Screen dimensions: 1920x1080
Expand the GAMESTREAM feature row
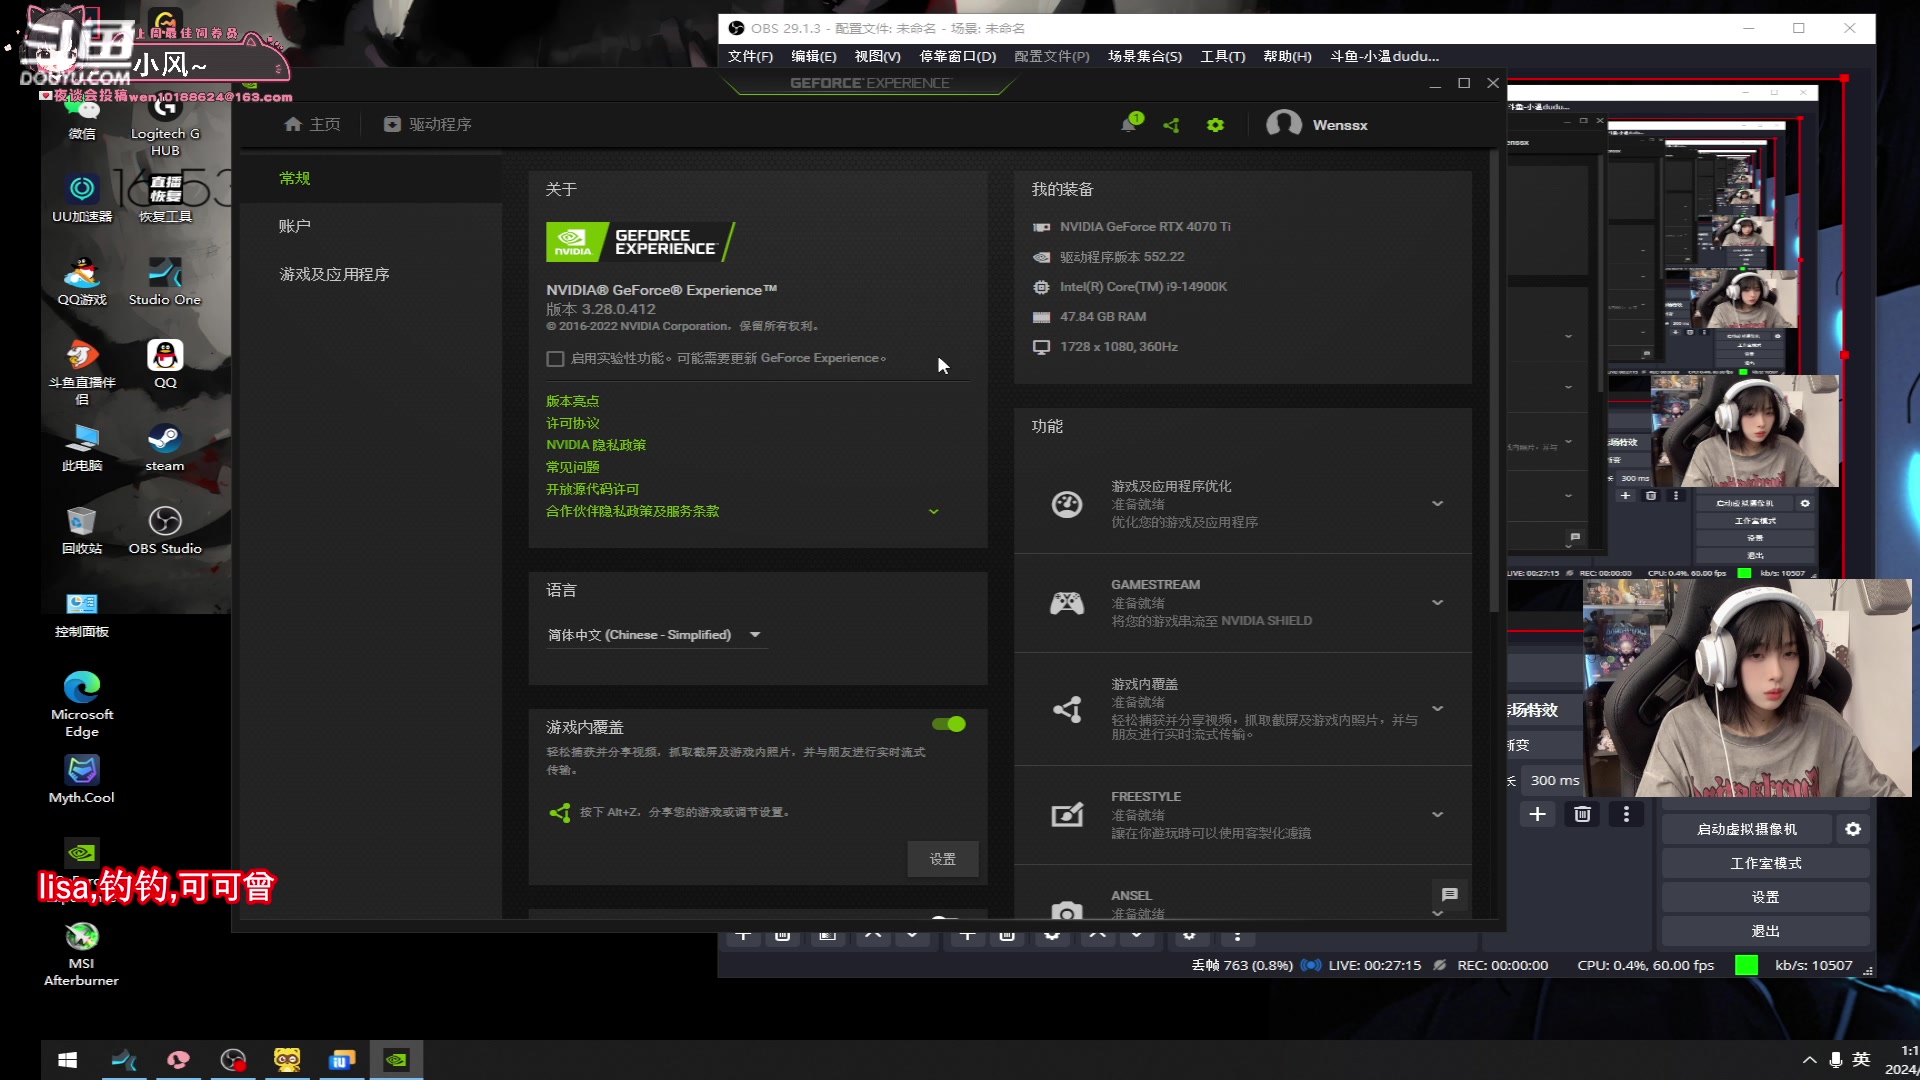pyautogui.click(x=1438, y=602)
